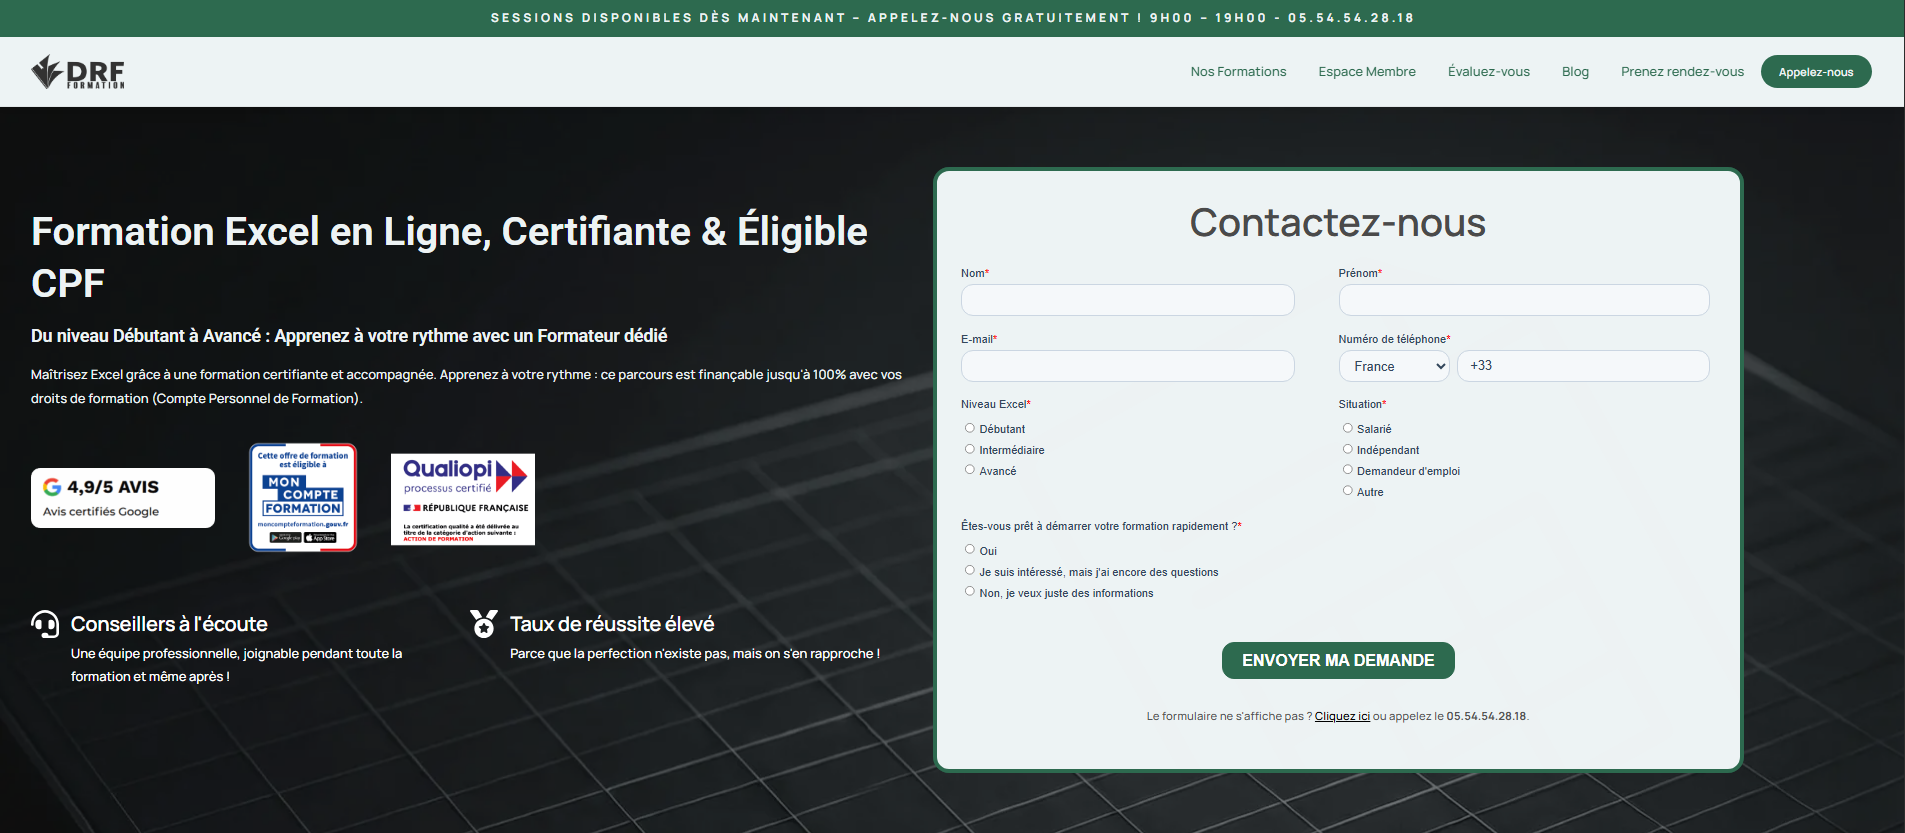
Task: Choose the Intermédiaire Excel level option
Action: [x=969, y=449]
